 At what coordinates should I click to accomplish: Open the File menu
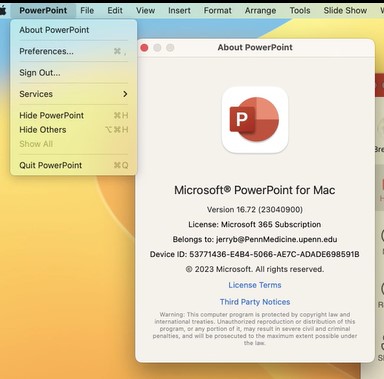(87, 11)
